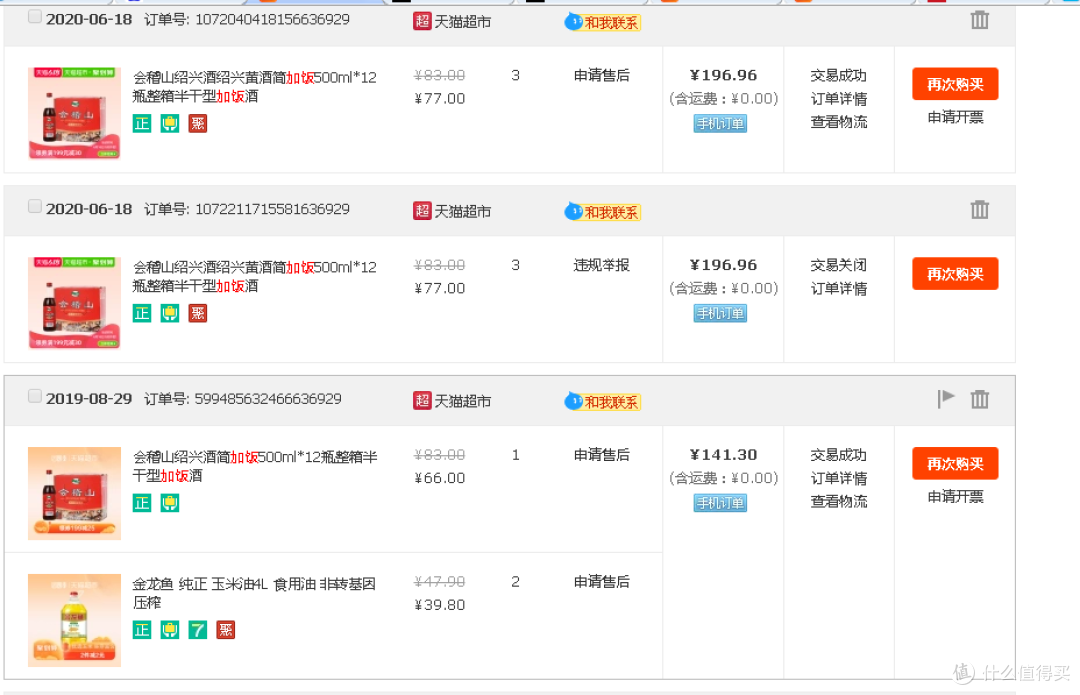This screenshot has height=695, width=1080.
Task: Contact seller 和我联系 in order 1072211715581636929
Action: 603,212
